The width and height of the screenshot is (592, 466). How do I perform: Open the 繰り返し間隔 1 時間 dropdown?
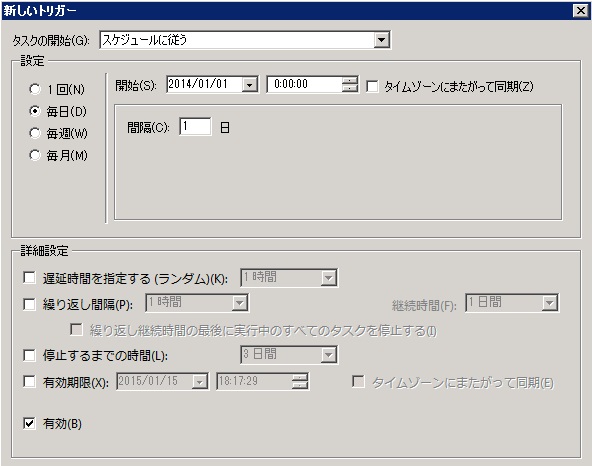pos(239,303)
